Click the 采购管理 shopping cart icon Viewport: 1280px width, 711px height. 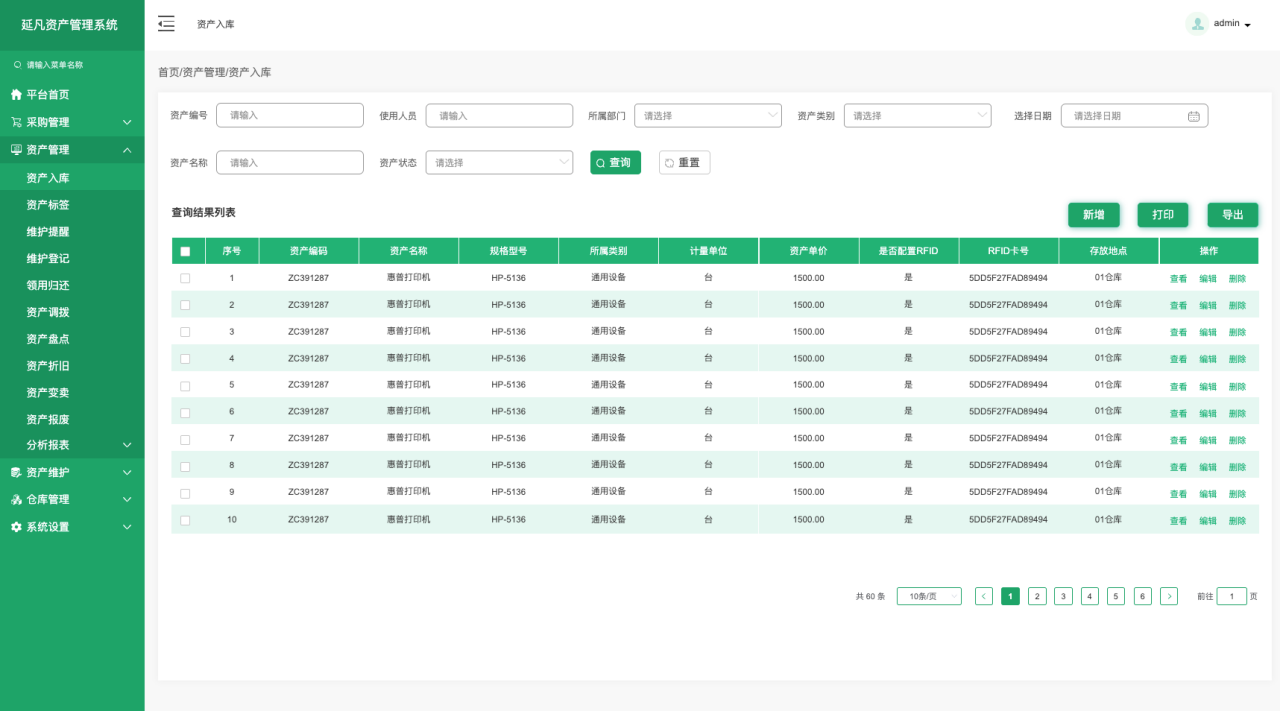pyautogui.click(x=16, y=122)
